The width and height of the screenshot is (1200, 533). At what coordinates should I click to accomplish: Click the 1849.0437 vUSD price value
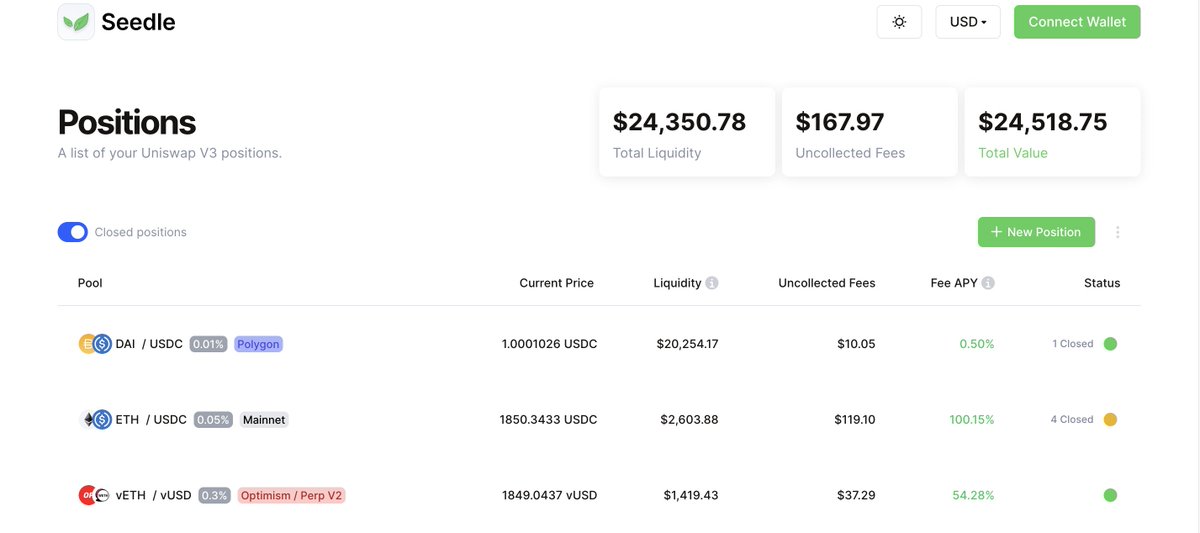pos(549,495)
